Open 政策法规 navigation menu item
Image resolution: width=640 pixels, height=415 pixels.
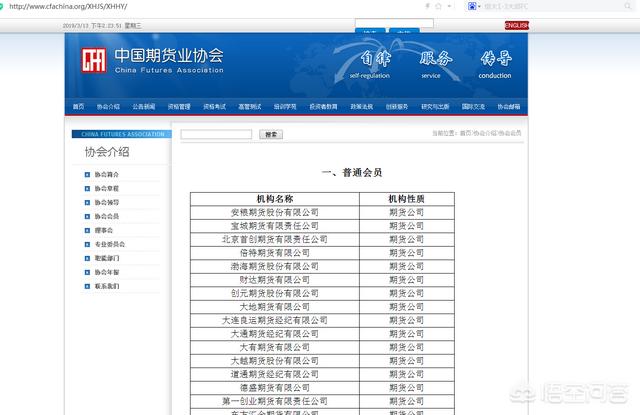(362, 107)
